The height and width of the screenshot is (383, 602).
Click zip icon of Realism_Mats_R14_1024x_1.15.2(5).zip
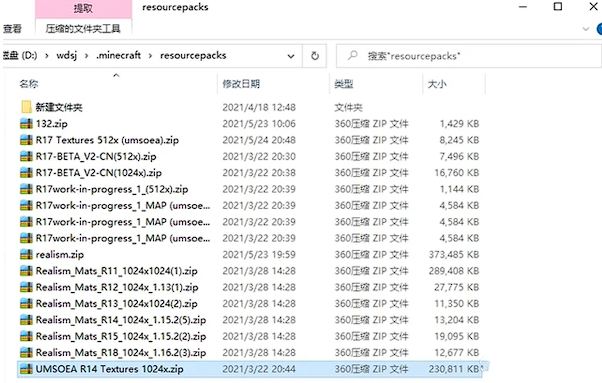[26, 320]
